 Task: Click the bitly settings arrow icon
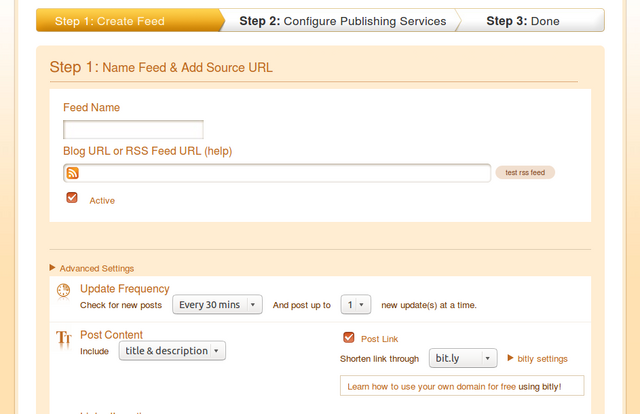pyautogui.click(x=510, y=358)
